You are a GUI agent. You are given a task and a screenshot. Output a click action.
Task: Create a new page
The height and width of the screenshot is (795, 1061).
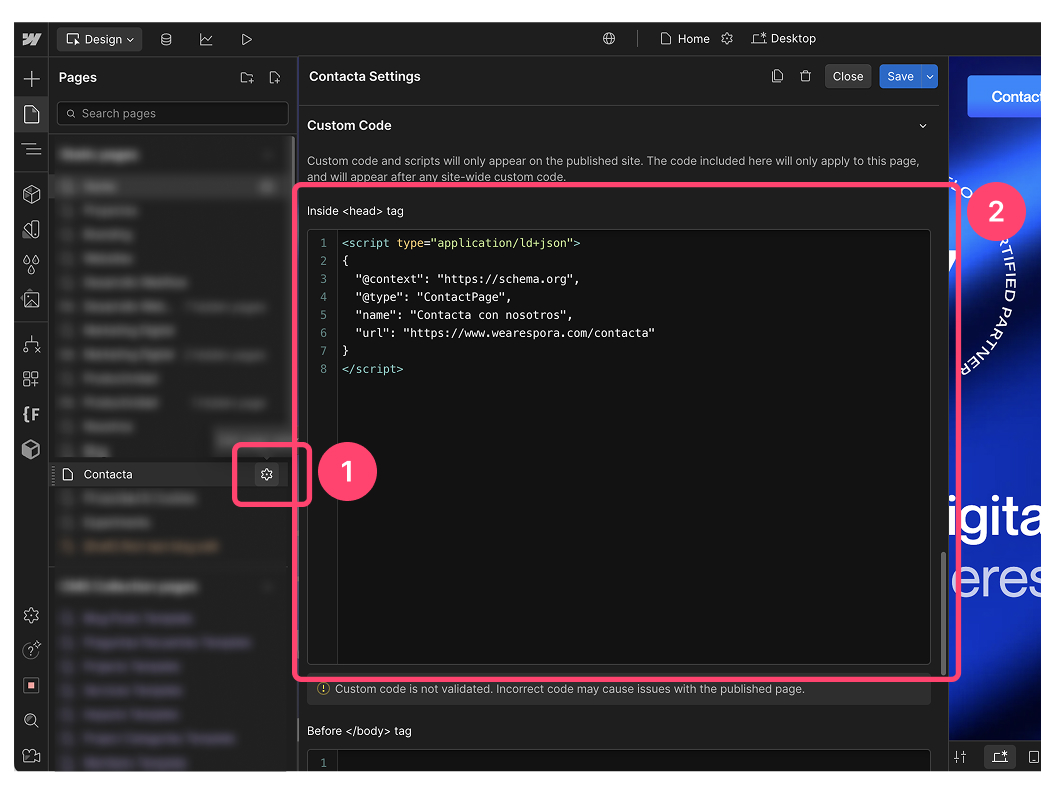[275, 78]
